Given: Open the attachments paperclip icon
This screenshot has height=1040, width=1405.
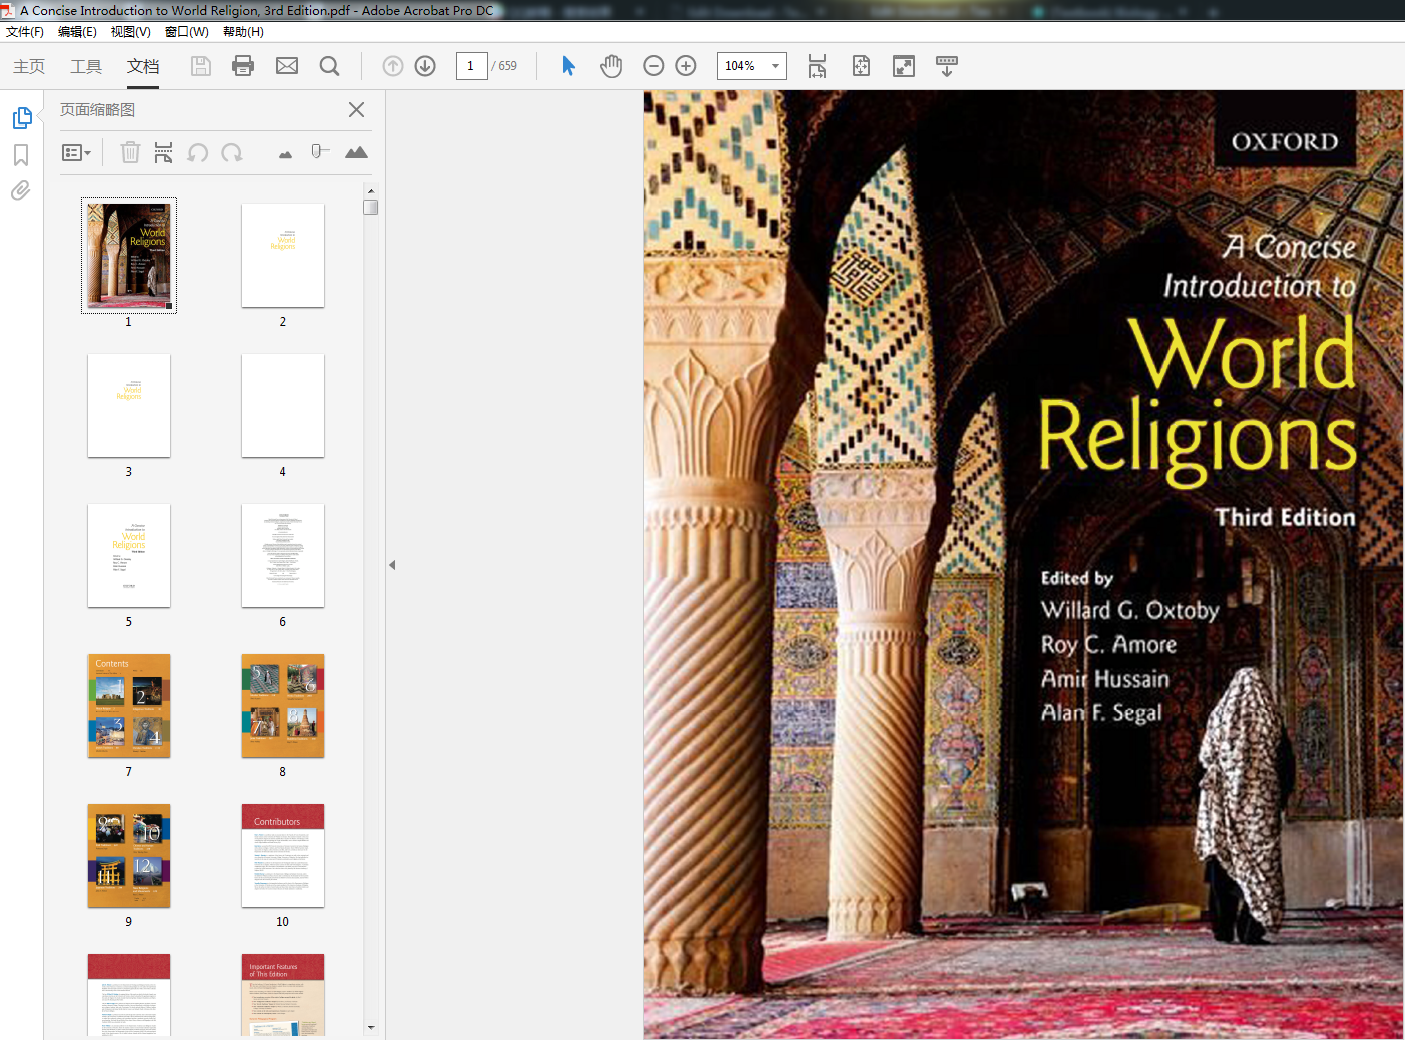Looking at the screenshot, I should pyautogui.click(x=21, y=190).
